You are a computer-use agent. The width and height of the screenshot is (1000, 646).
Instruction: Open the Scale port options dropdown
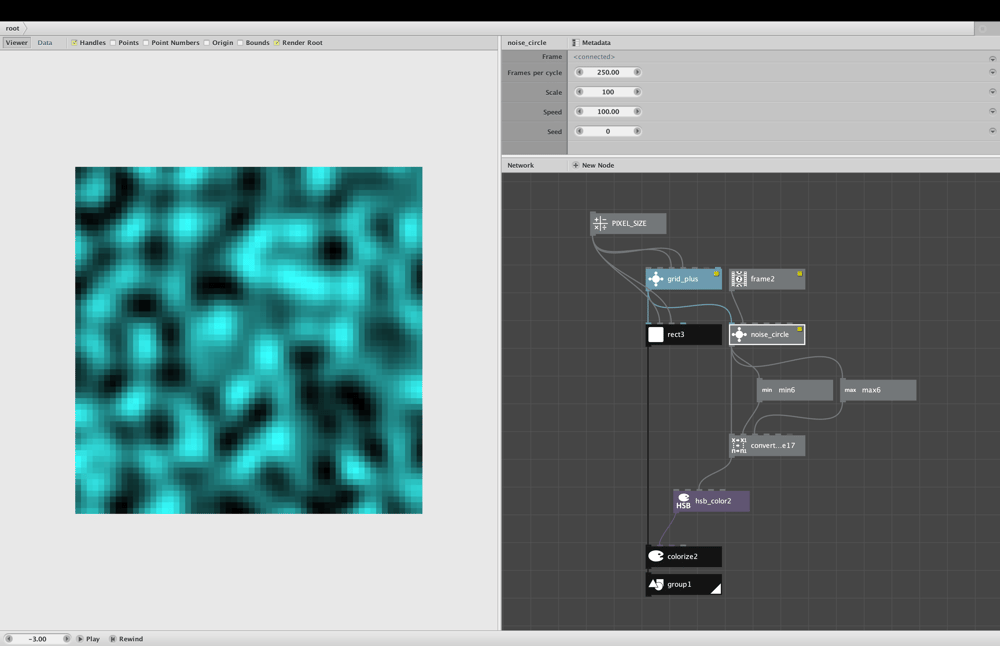coord(992,92)
